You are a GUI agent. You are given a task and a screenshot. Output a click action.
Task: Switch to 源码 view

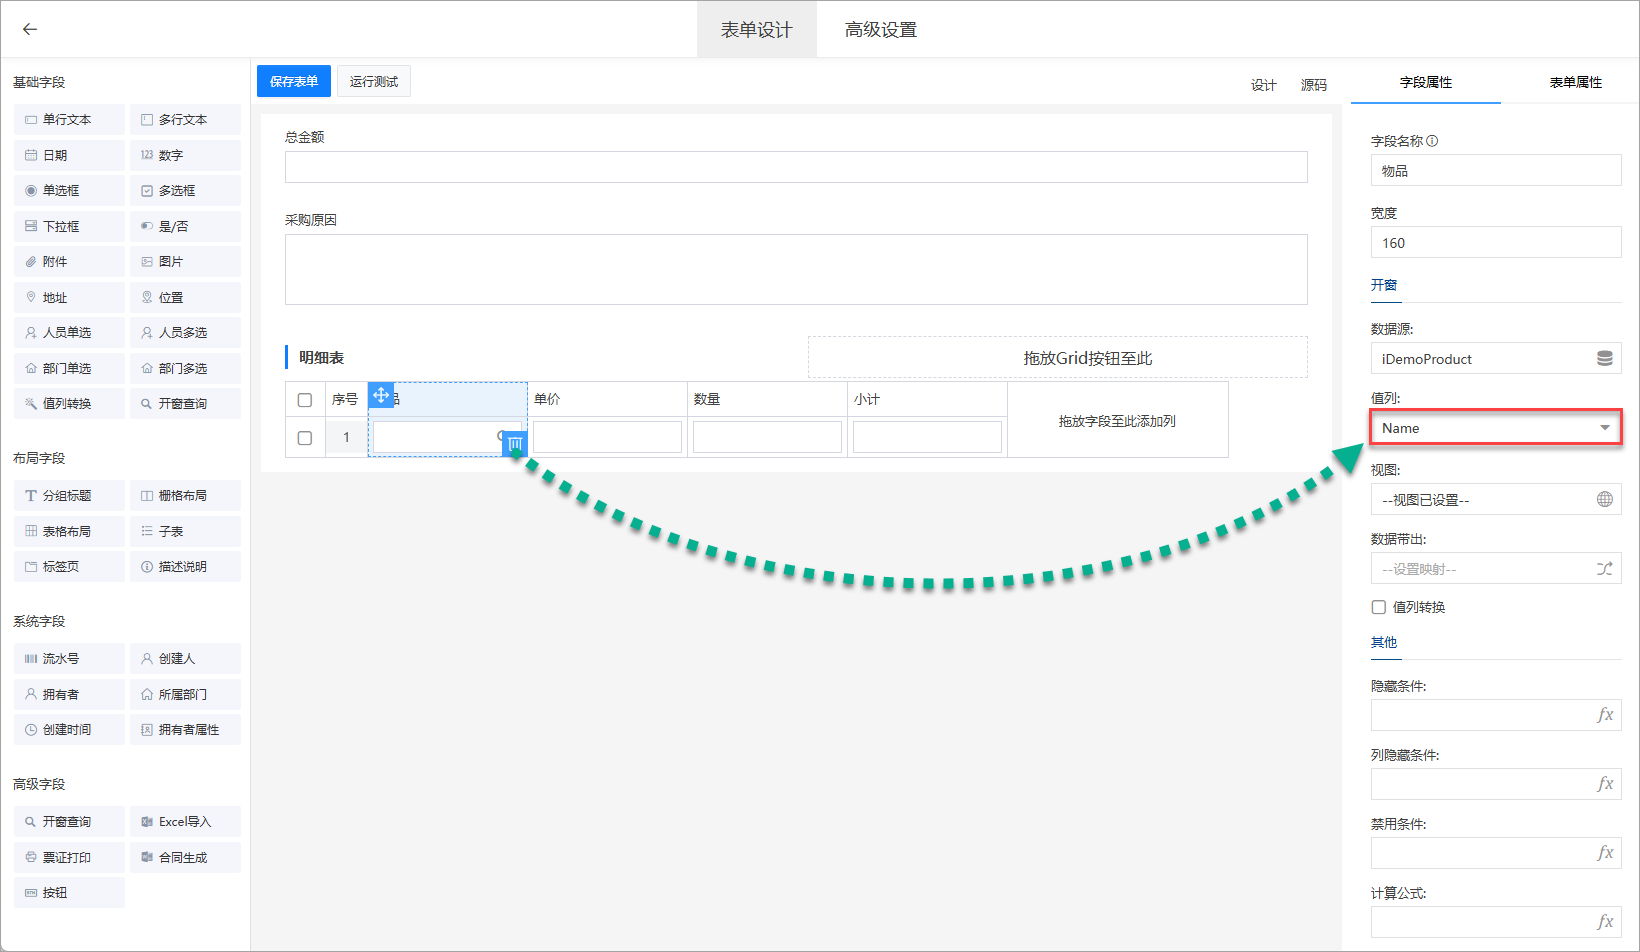(x=1313, y=85)
